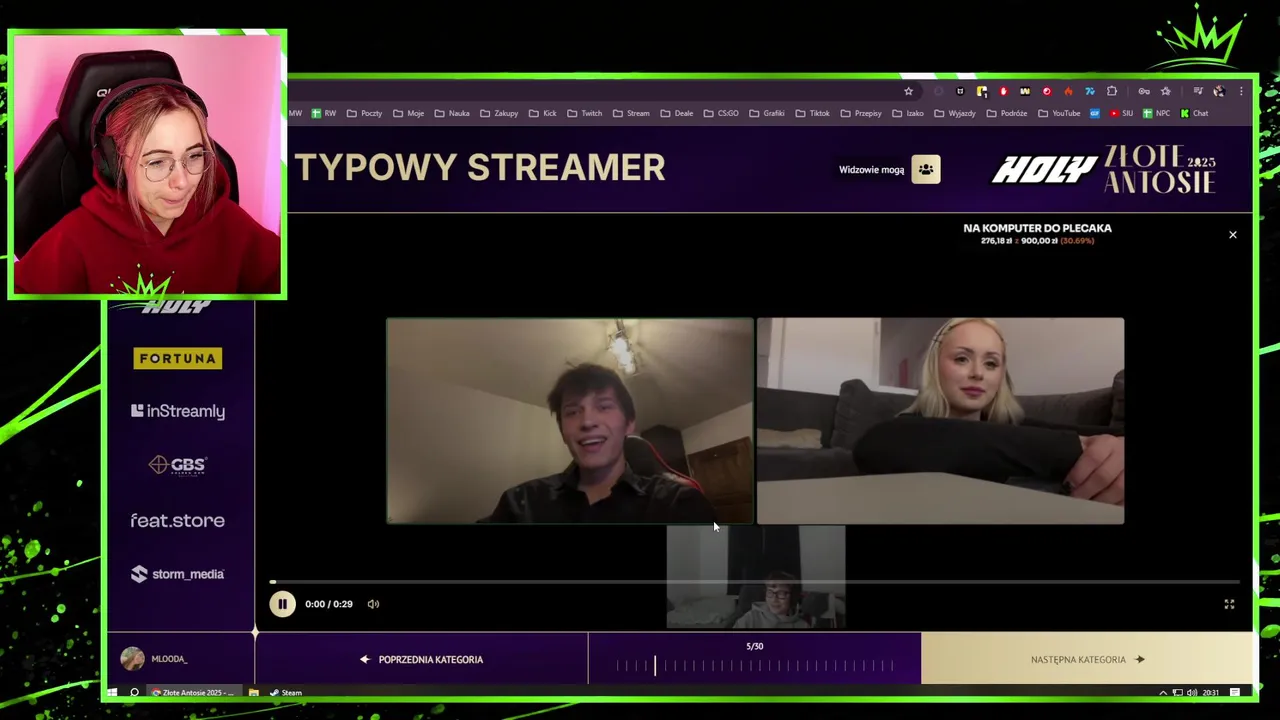
Task: Open the GBS sponsor logo
Action: (x=178, y=465)
